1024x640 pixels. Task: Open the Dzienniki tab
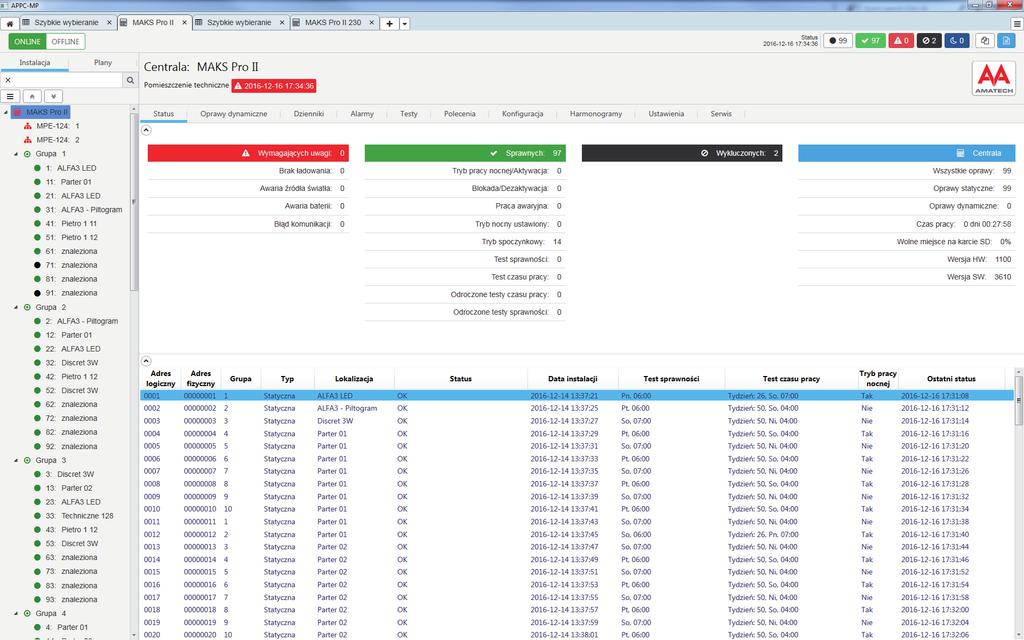309,114
